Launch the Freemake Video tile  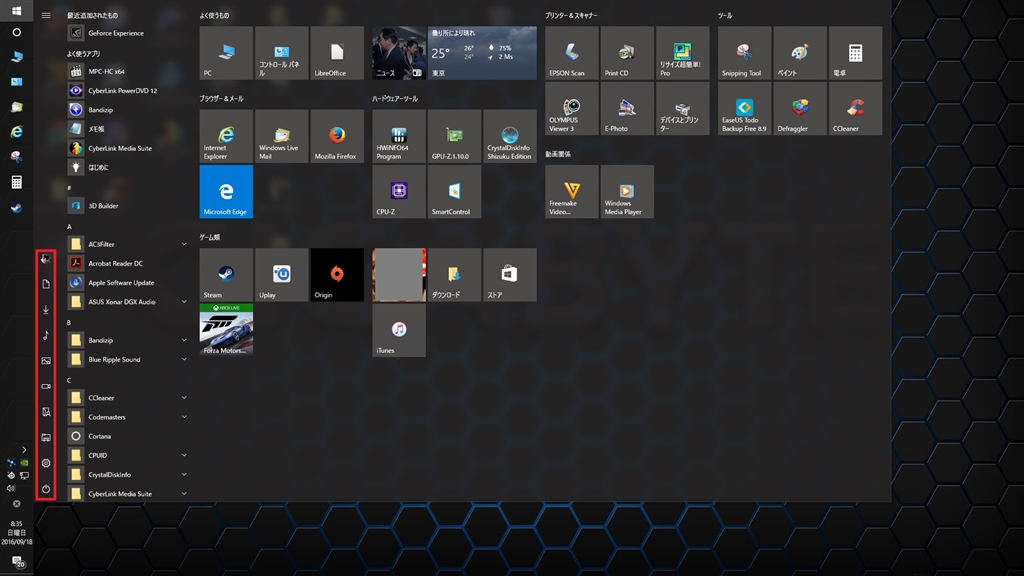[571, 191]
